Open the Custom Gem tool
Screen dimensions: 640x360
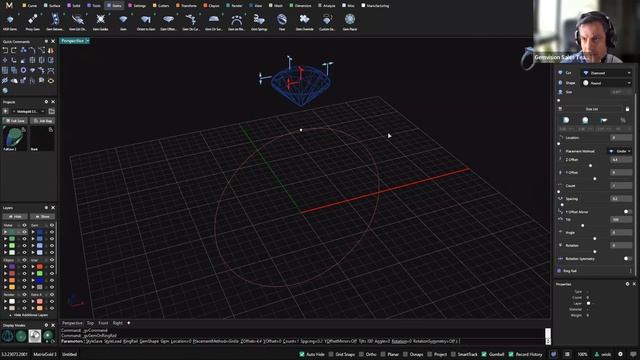[327, 21]
